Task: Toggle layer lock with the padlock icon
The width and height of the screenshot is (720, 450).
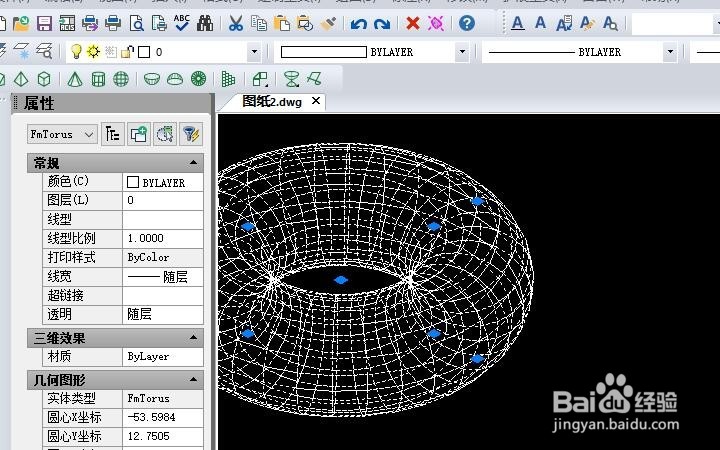Action: coord(127,52)
